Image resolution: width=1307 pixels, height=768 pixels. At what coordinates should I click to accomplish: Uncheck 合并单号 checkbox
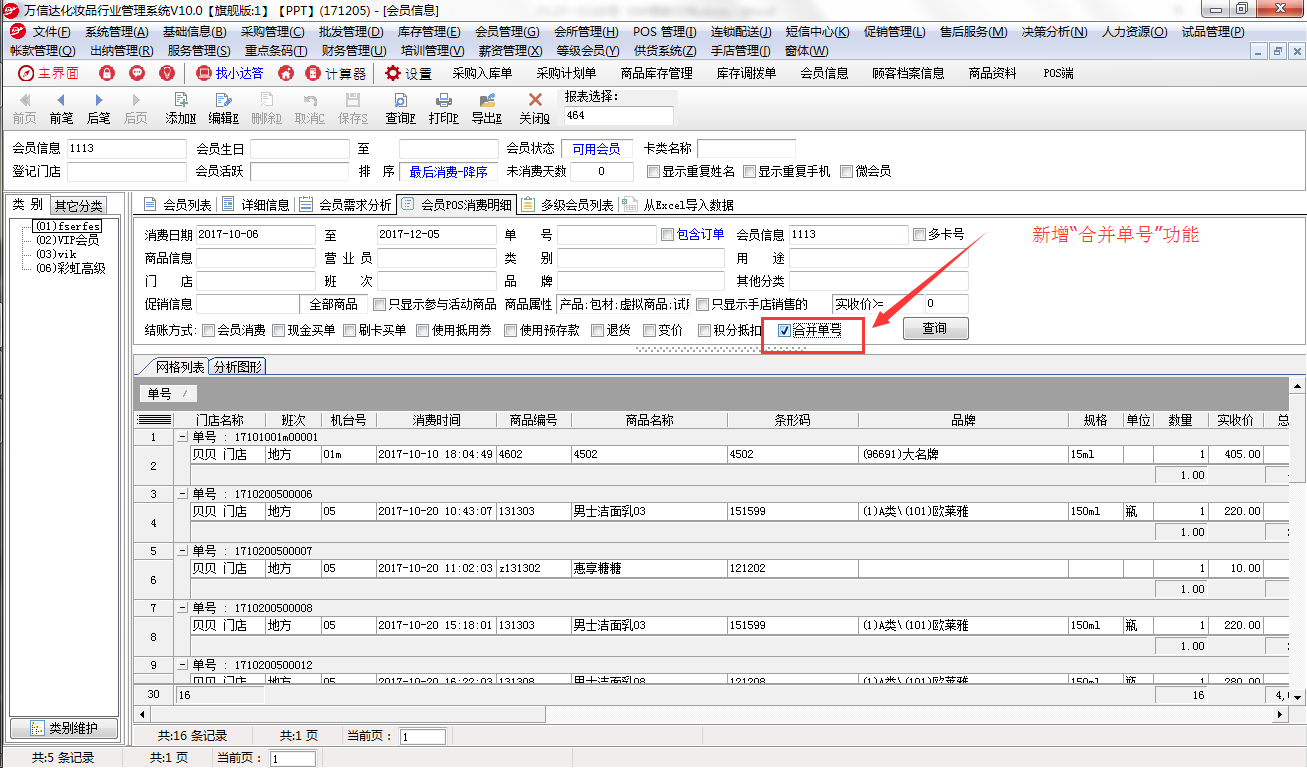785,330
